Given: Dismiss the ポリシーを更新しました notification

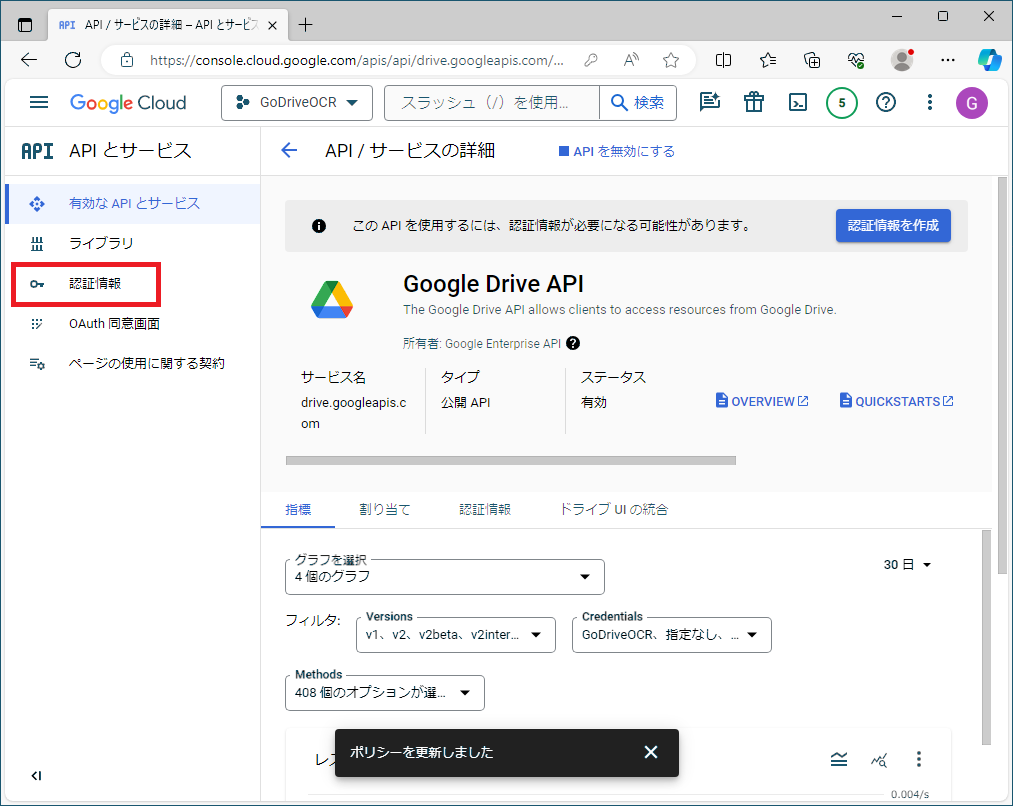Looking at the screenshot, I should 651,752.
